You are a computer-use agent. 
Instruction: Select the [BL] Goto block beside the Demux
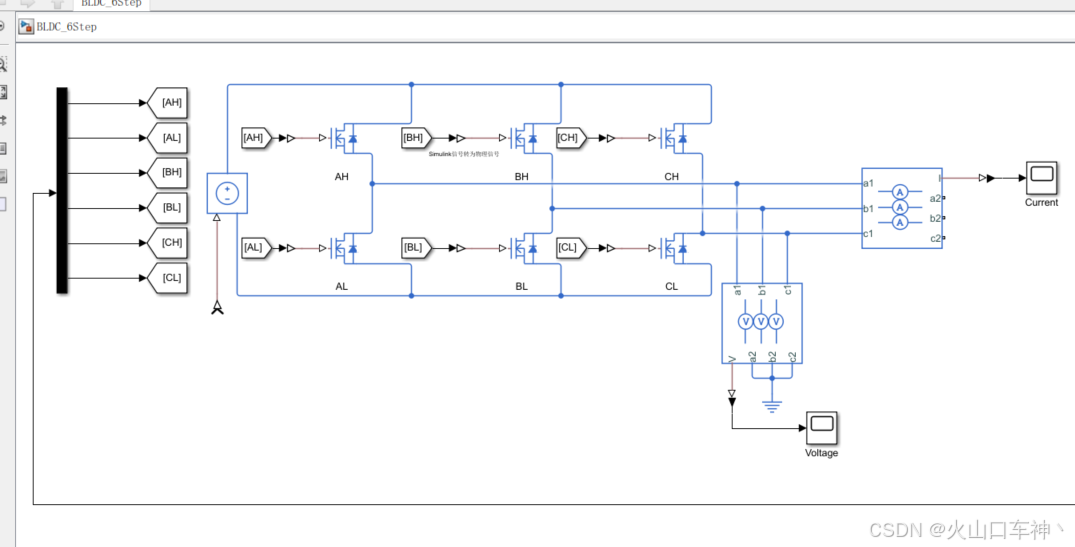(168, 208)
